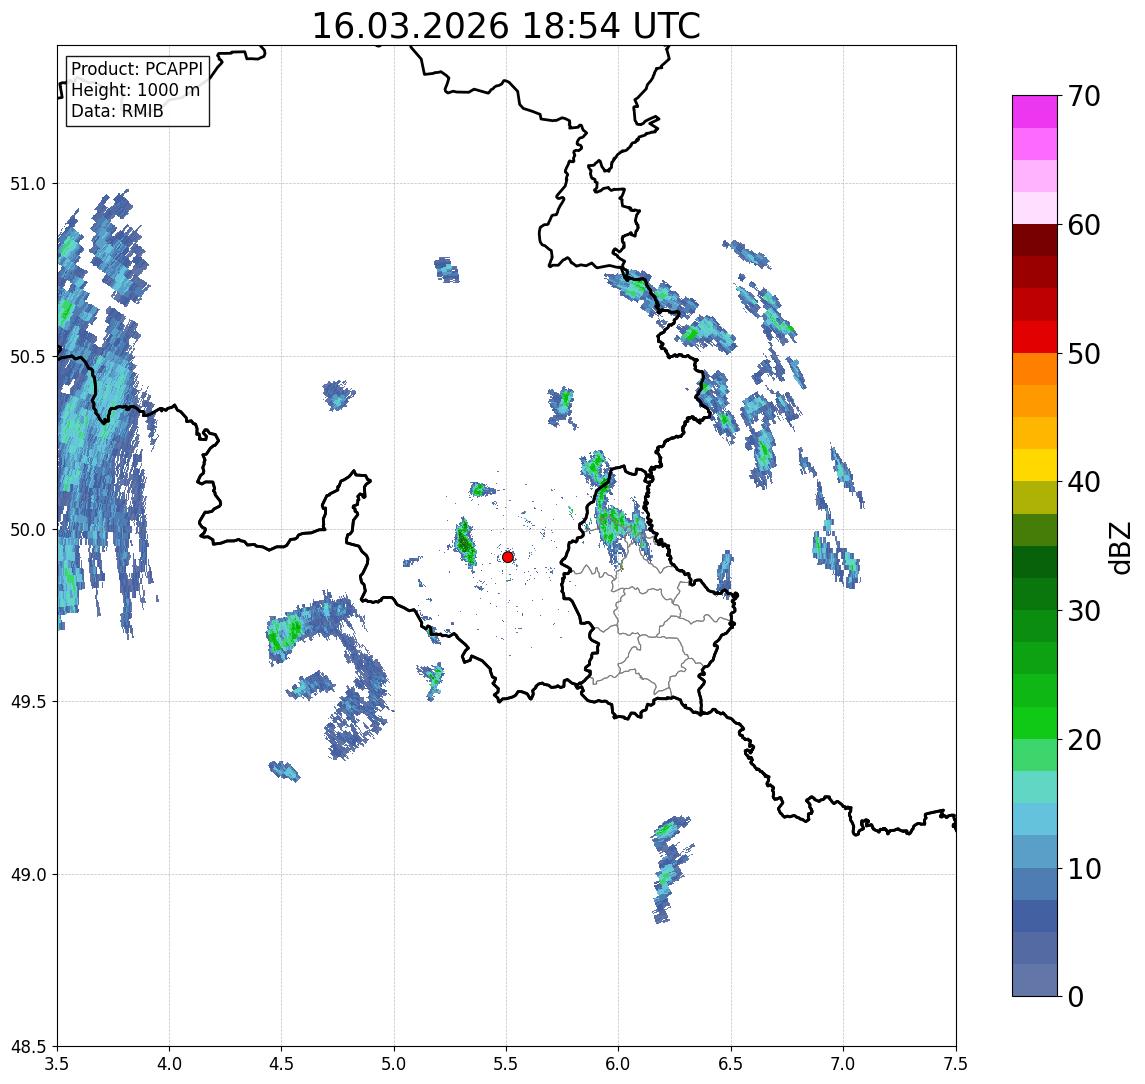Image resolution: width=1145 pixels, height=1084 pixels.
Task: Click the light blue colorbar segment above 10
Action: coord(1035,820)
